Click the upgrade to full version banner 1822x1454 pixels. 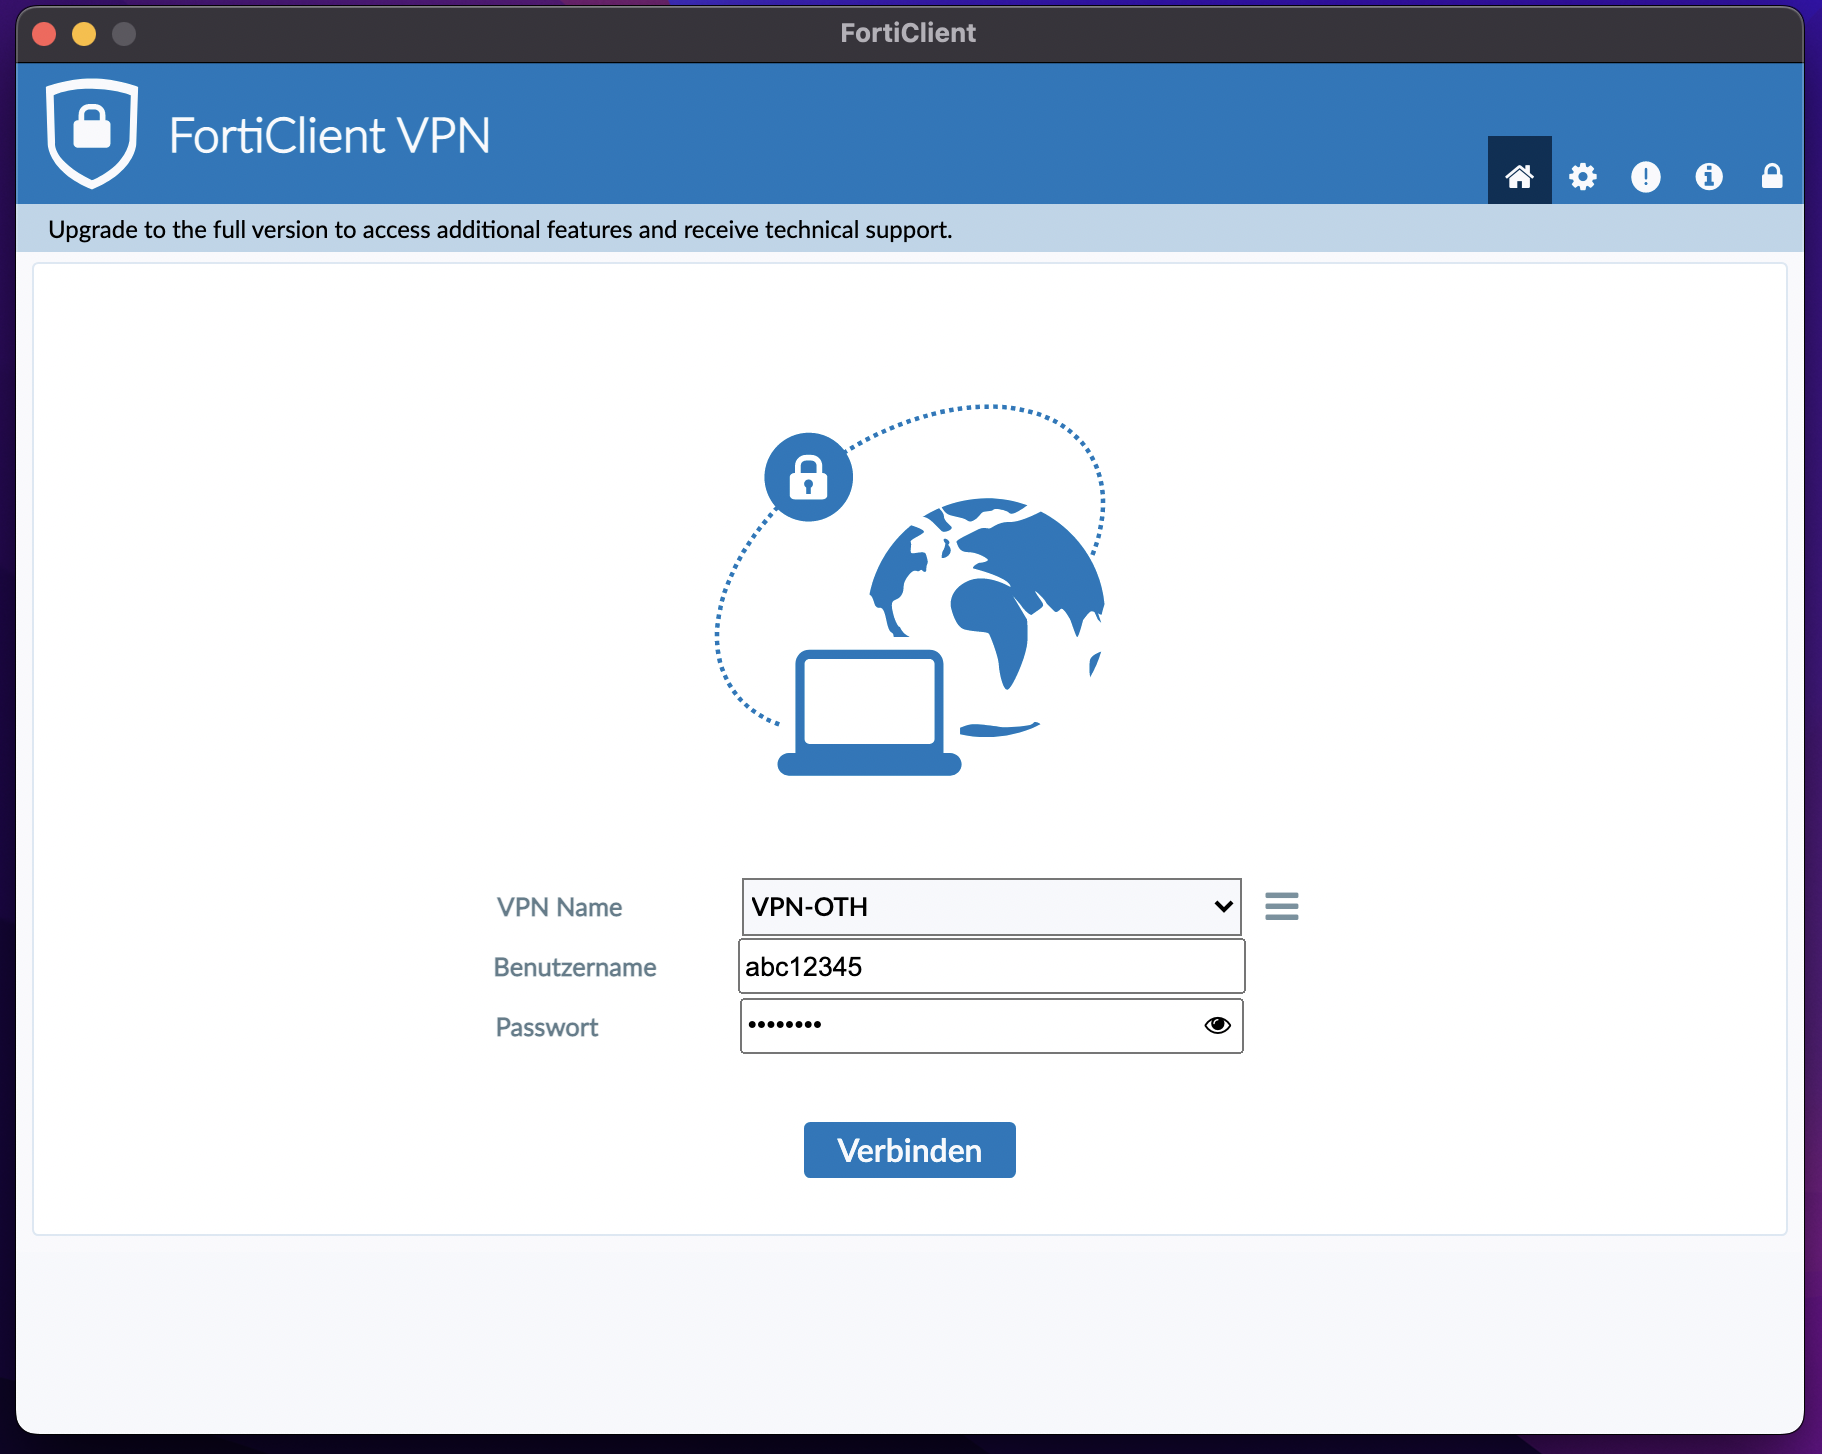(x=910, y=229)
